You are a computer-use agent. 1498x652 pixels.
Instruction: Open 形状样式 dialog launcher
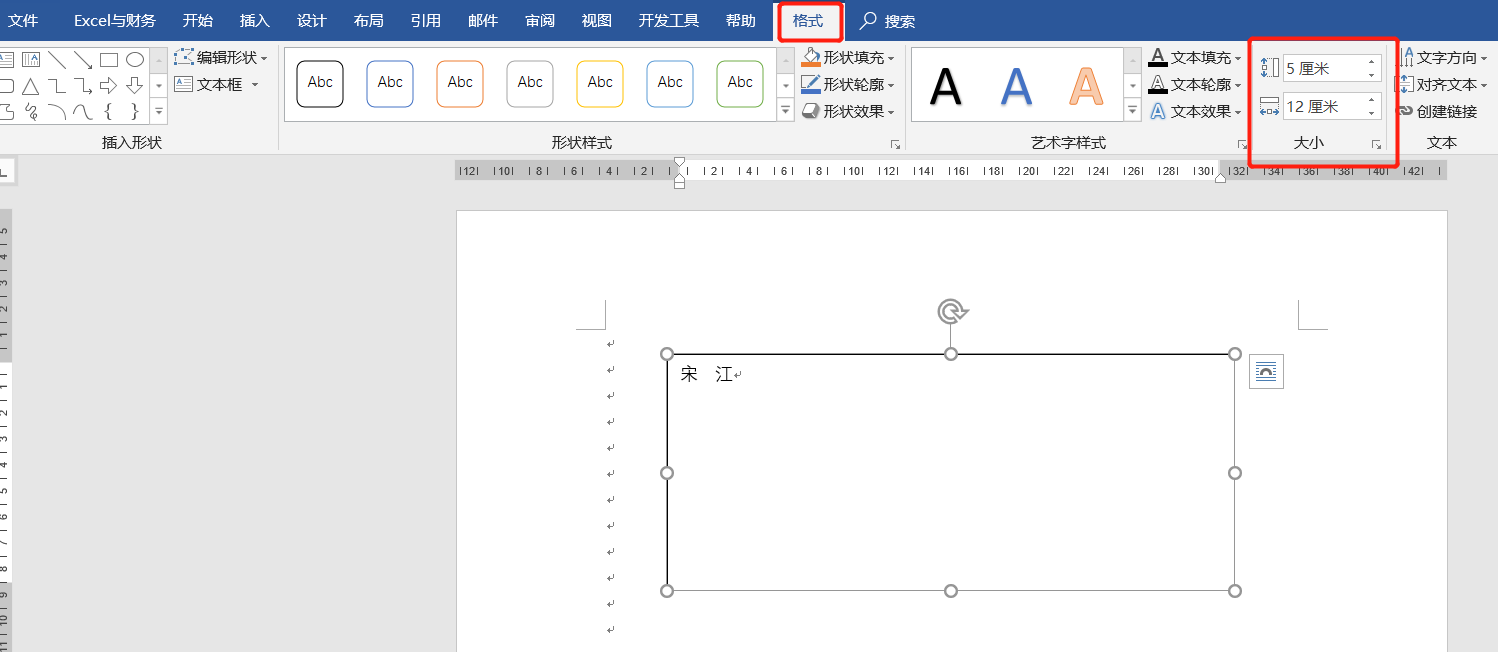click(x=895, y=145)
